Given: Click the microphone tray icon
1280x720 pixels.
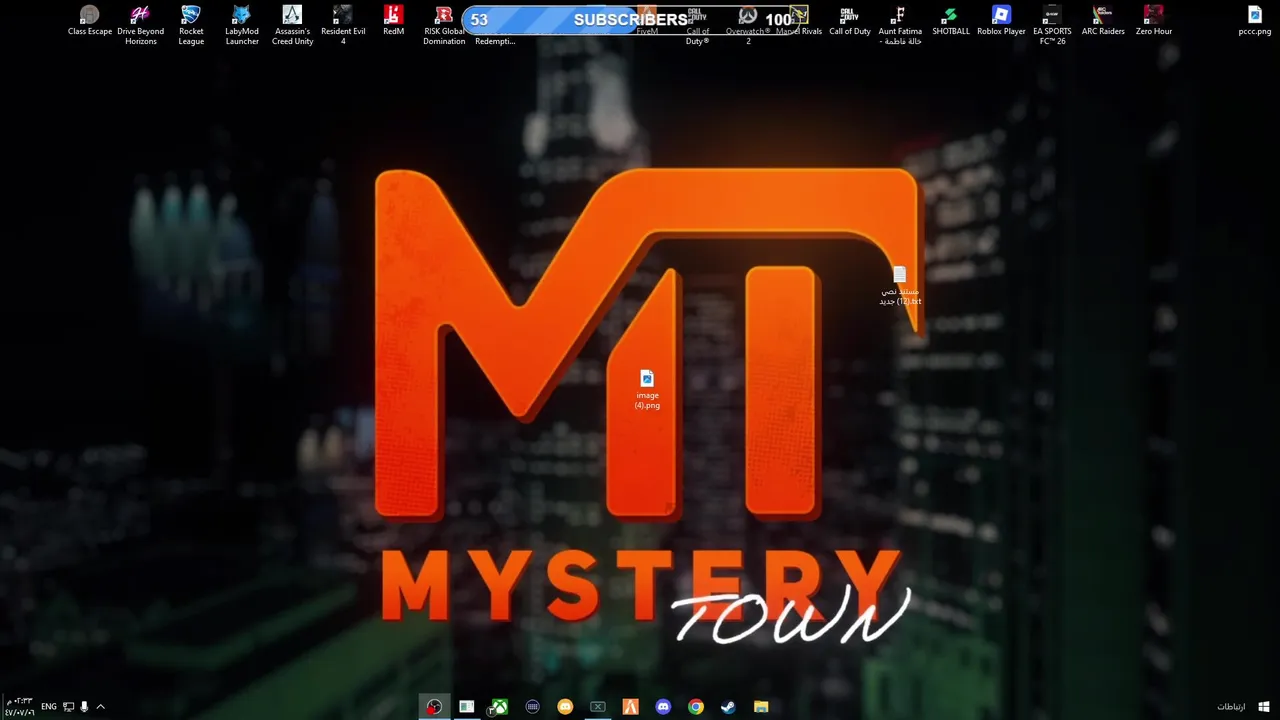Looking at the screenshot, I should pos(84,707).
